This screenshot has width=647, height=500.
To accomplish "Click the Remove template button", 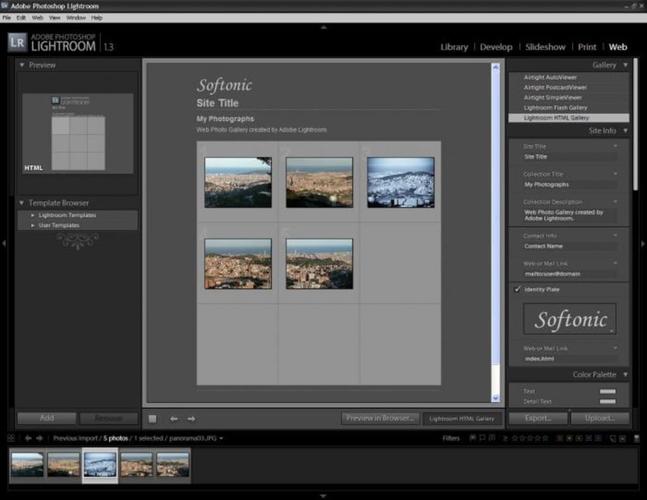I will pyautogui.click(x=109, y=418).
